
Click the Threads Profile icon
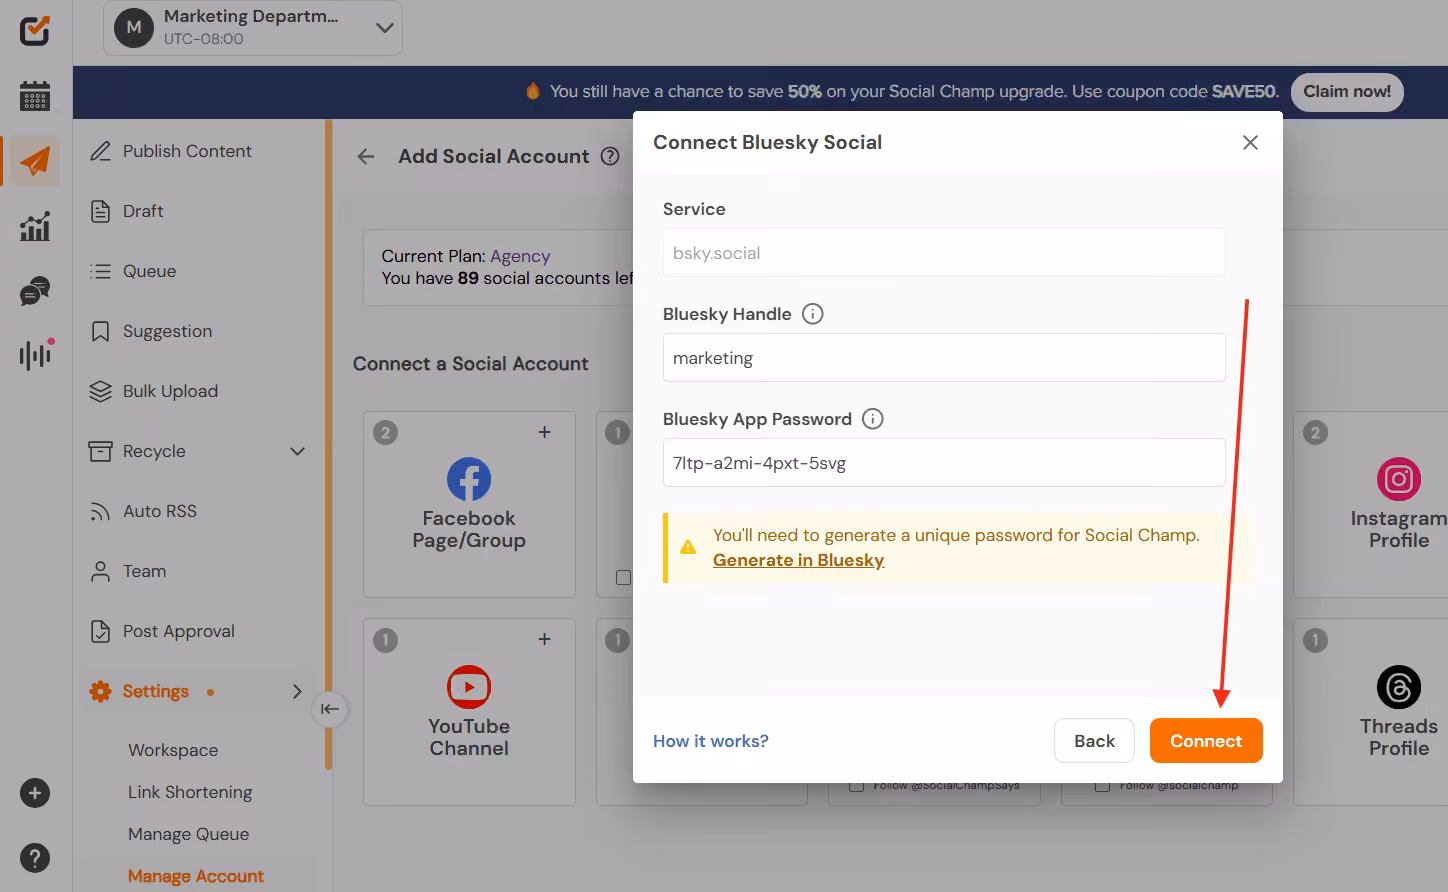1399,687
